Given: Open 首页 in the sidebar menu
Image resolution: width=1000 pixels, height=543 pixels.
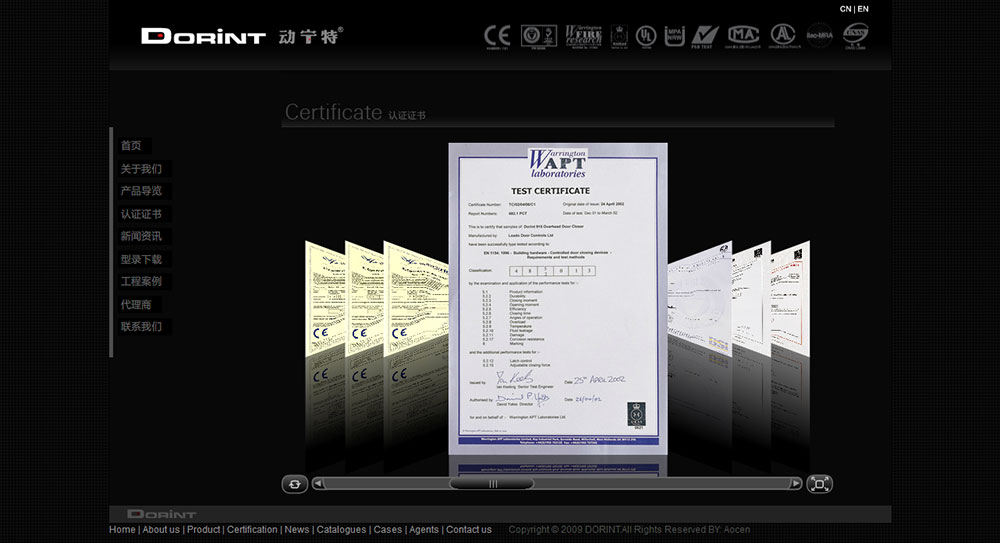Looking at the screenshot, I should coord(131,145).
